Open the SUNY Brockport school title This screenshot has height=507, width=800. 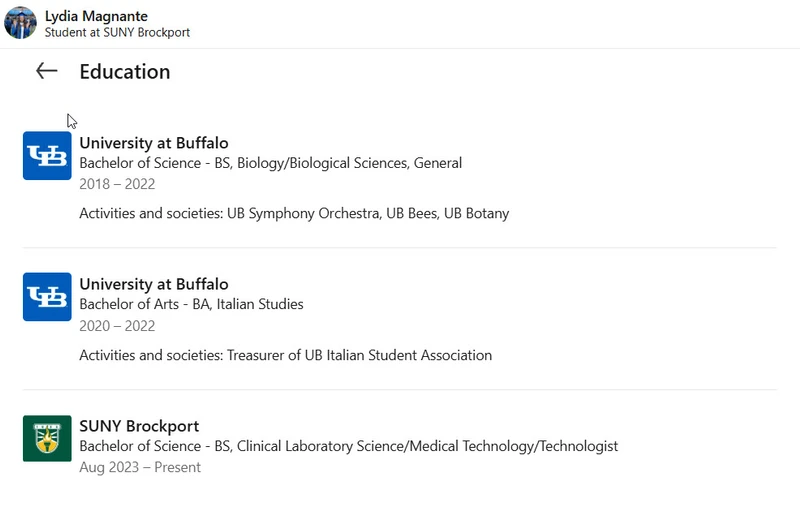coord(139,426)
